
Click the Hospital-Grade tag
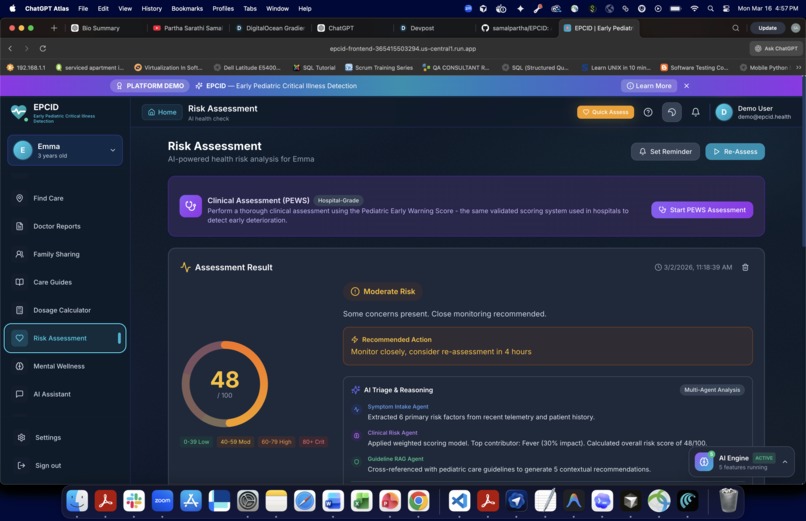pos(338,200)
